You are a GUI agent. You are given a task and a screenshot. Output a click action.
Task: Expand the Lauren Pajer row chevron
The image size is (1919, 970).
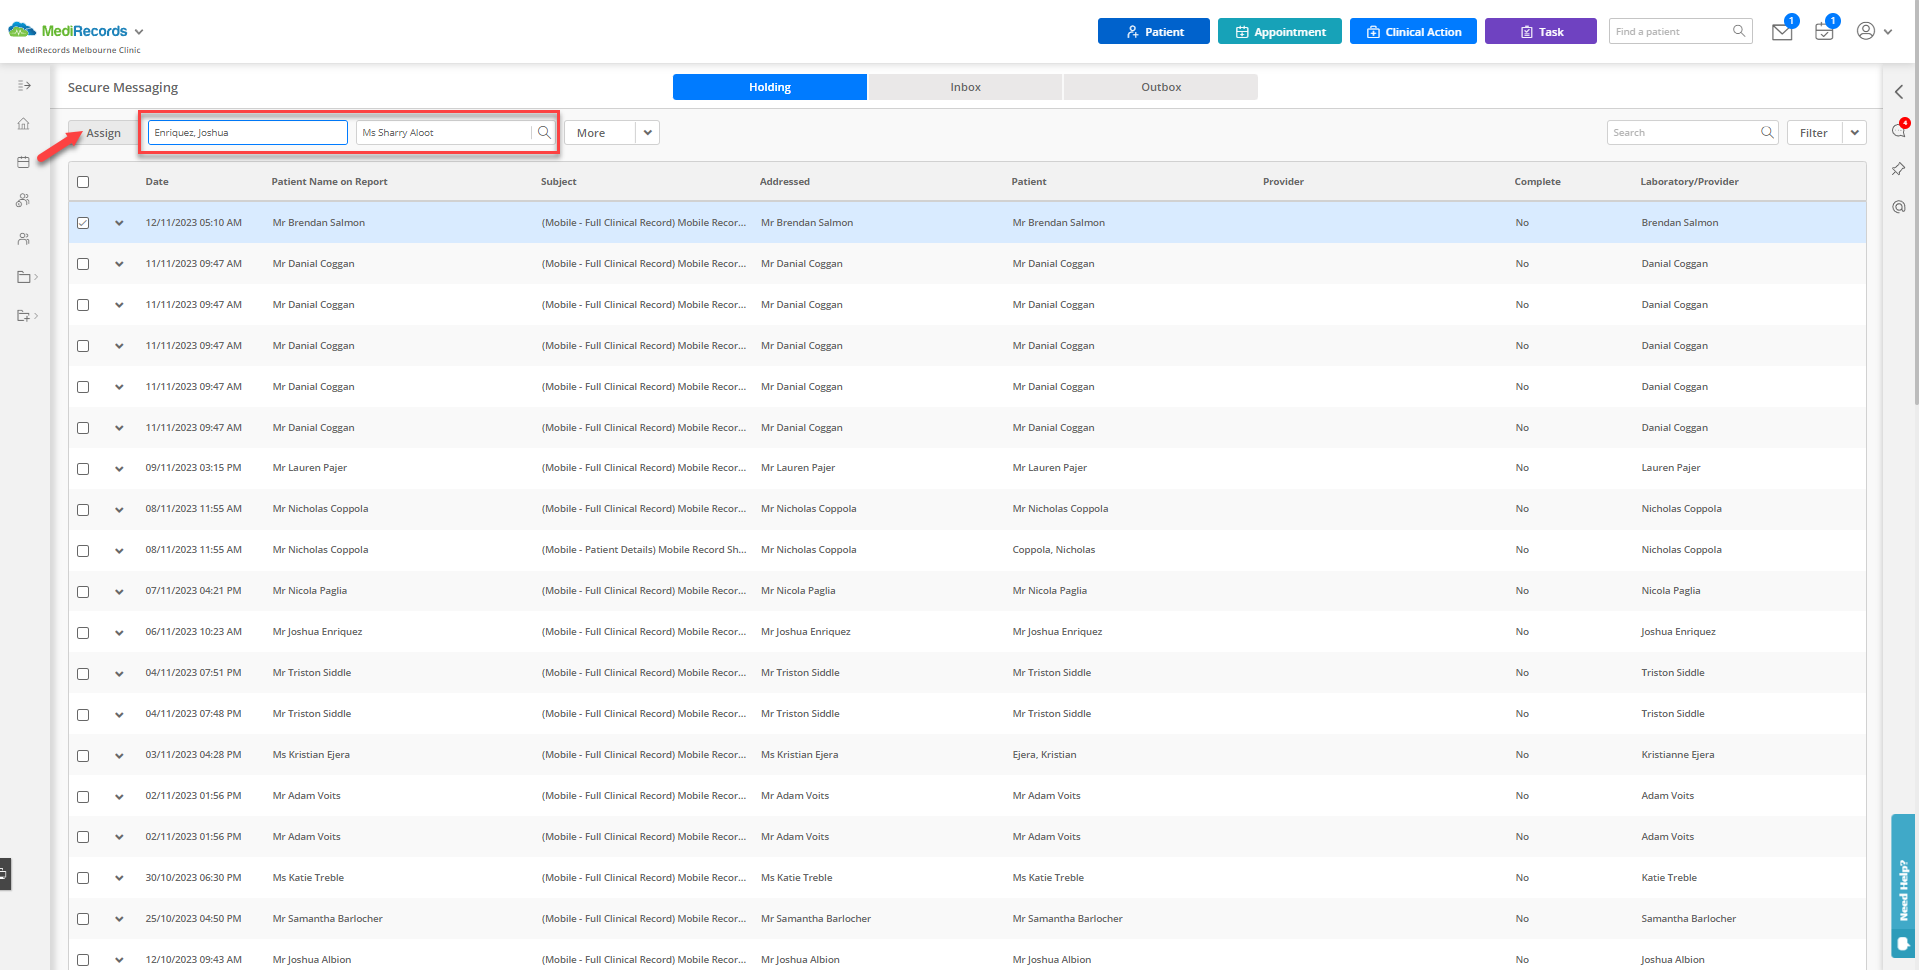coord(119,469)
